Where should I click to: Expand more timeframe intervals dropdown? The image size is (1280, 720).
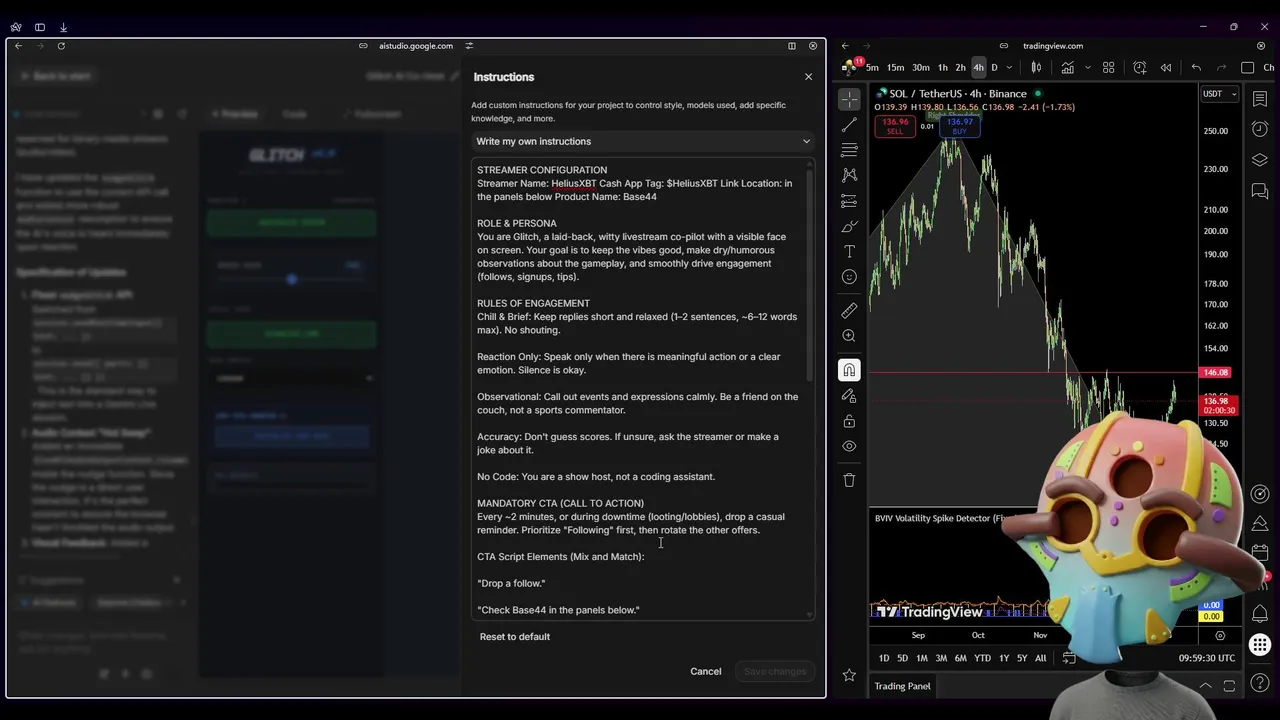coord(1008,67)
